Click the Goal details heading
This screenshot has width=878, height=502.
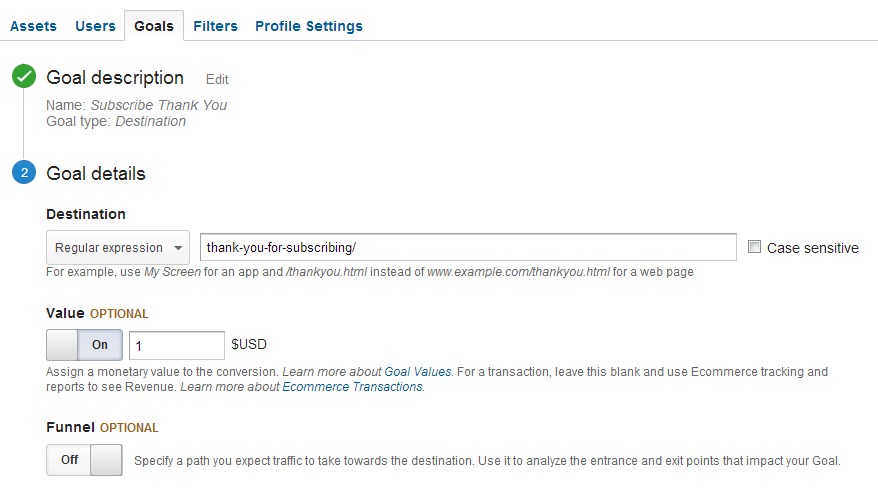tap(96, 173)
